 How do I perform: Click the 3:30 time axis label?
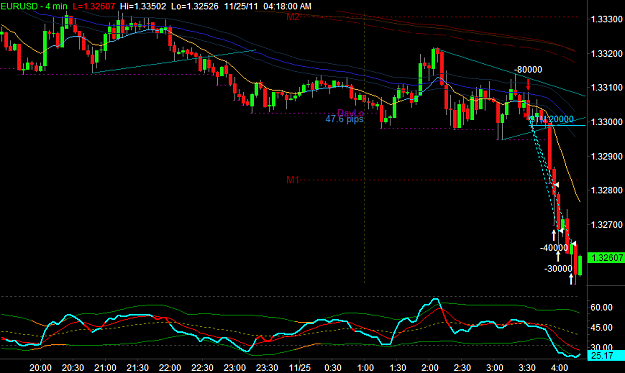tap(527, 368)
